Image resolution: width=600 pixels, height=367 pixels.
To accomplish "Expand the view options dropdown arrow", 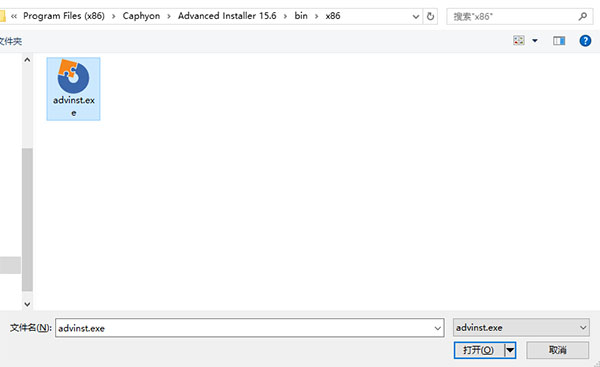I will coord(535,41).
